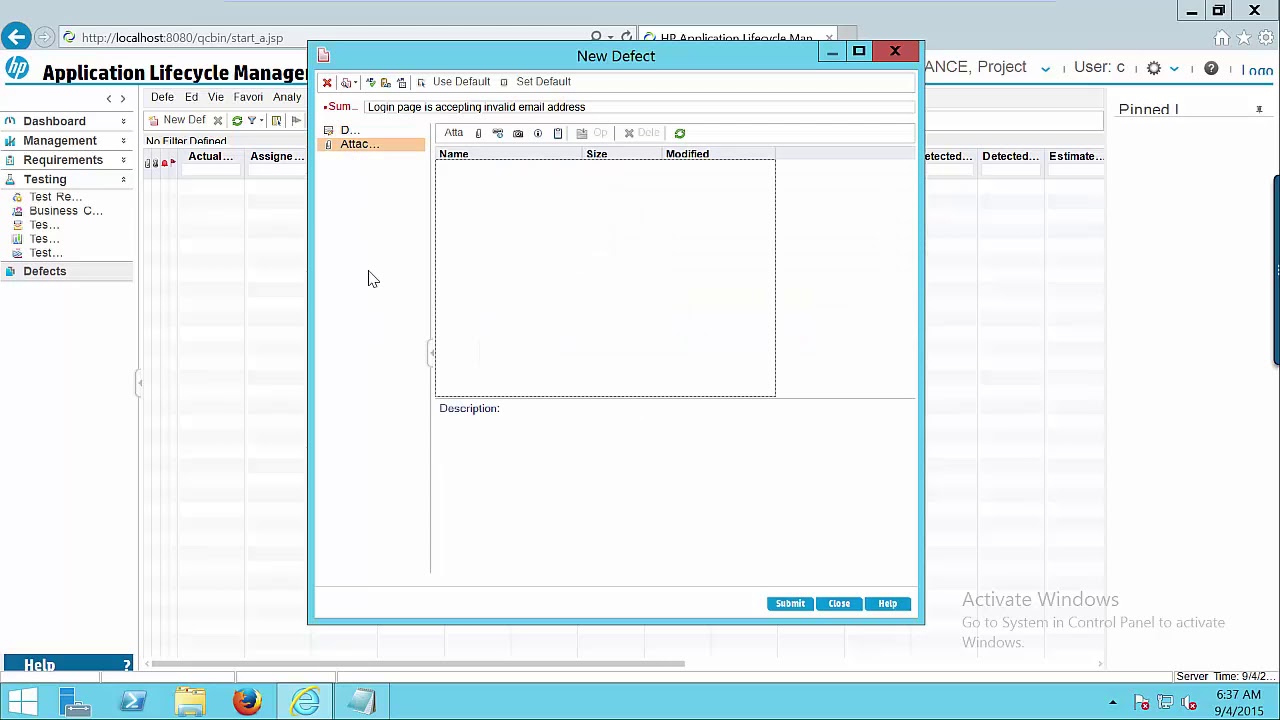Click the green refresh icon in attachments toolbar
The width and height of the screenshot is (1280, 720).
[x=680, y=133]
